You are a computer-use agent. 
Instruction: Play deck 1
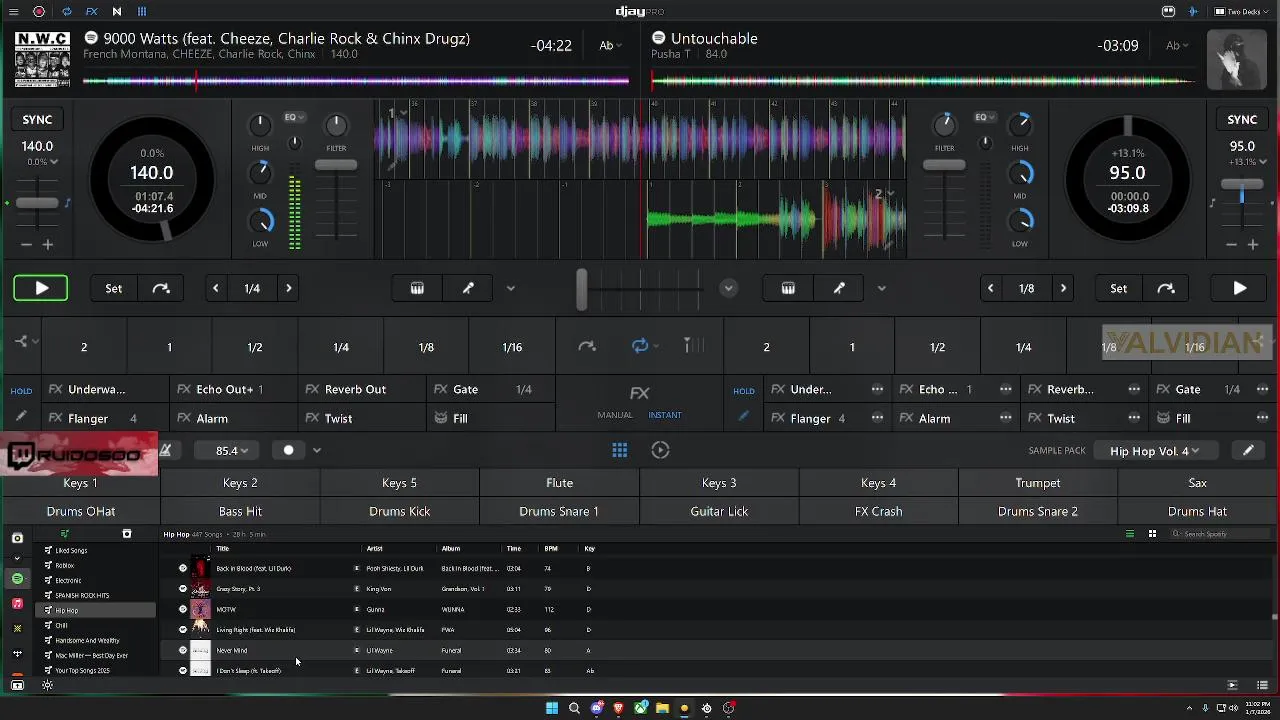tap(41, 288)
